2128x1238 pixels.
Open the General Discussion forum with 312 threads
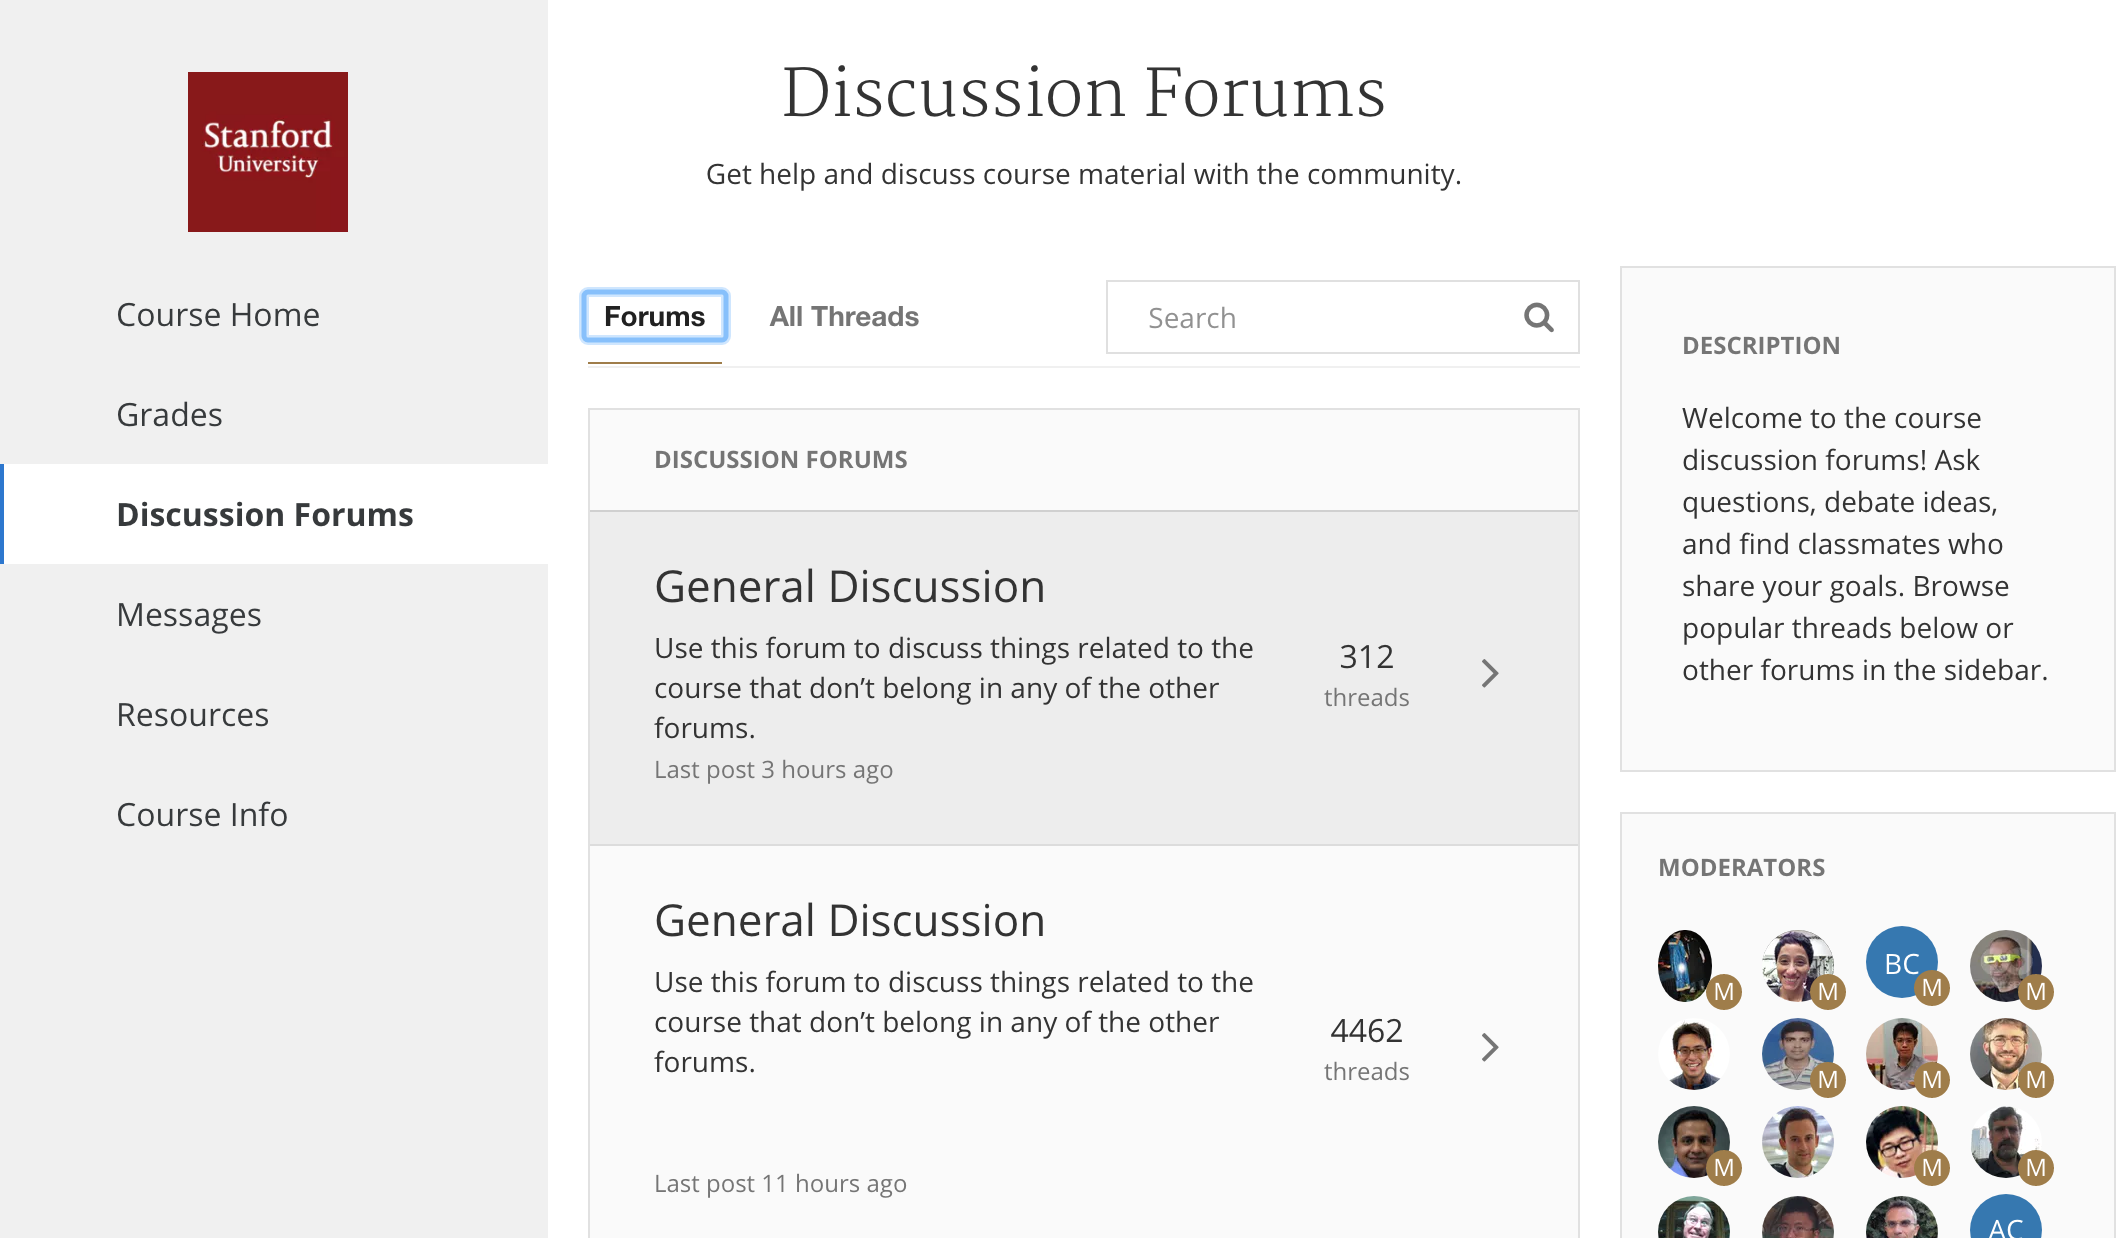pos(849,587)
